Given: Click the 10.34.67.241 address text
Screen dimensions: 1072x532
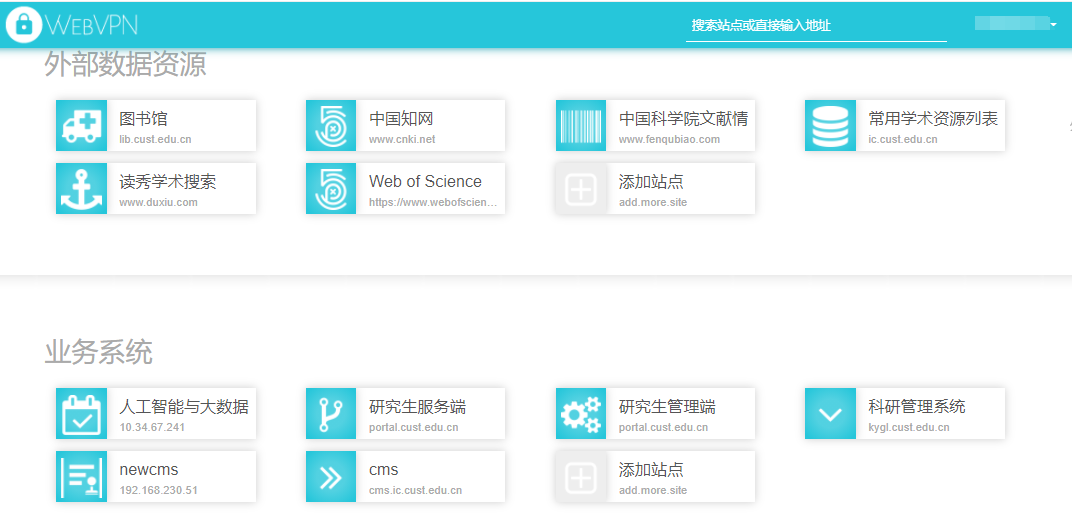Looking at the screenshot, I should click(152, 427).
